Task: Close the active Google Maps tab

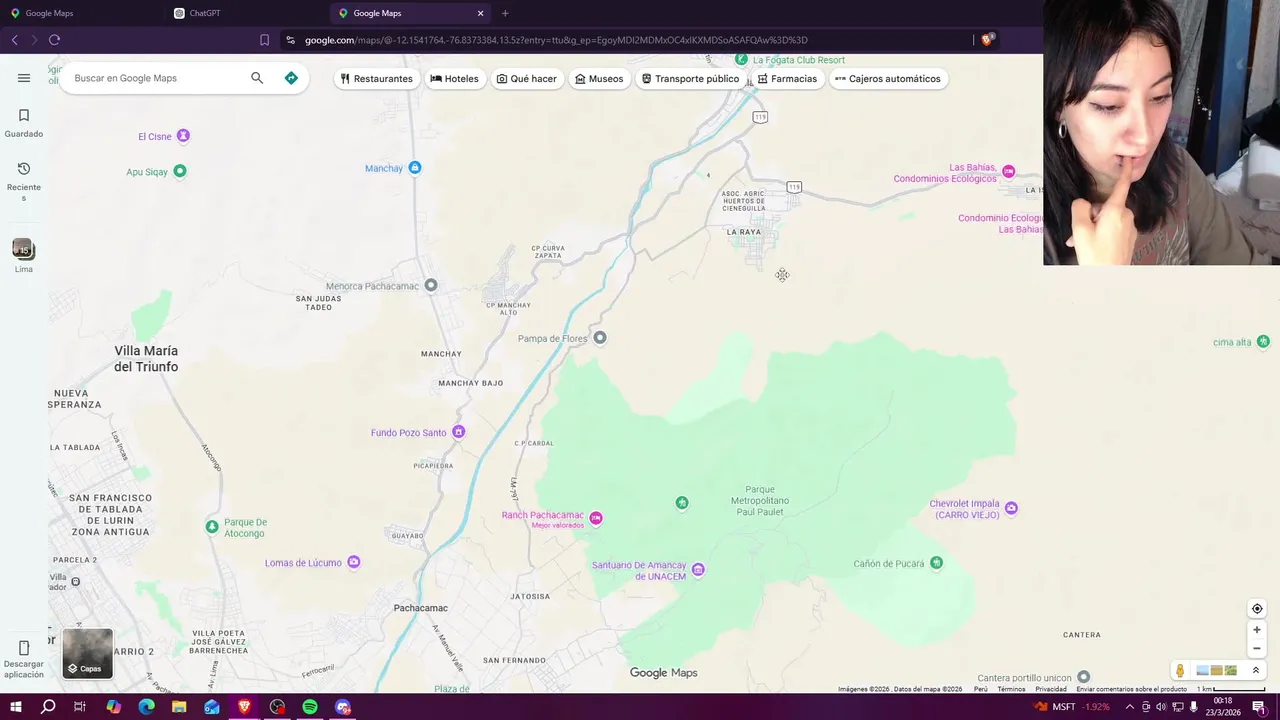Action: click(x=480, y=13)
